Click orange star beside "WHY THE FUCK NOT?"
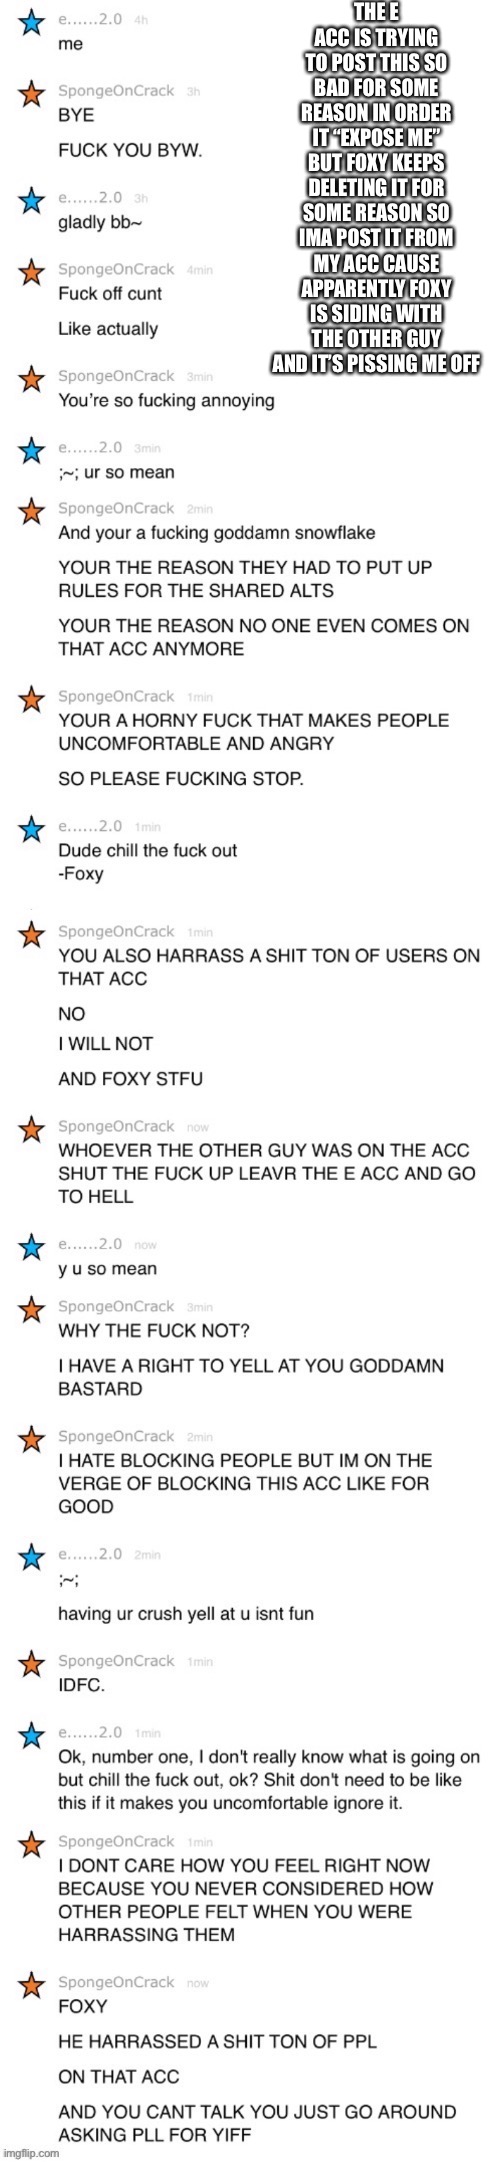 click(32, 1311)
